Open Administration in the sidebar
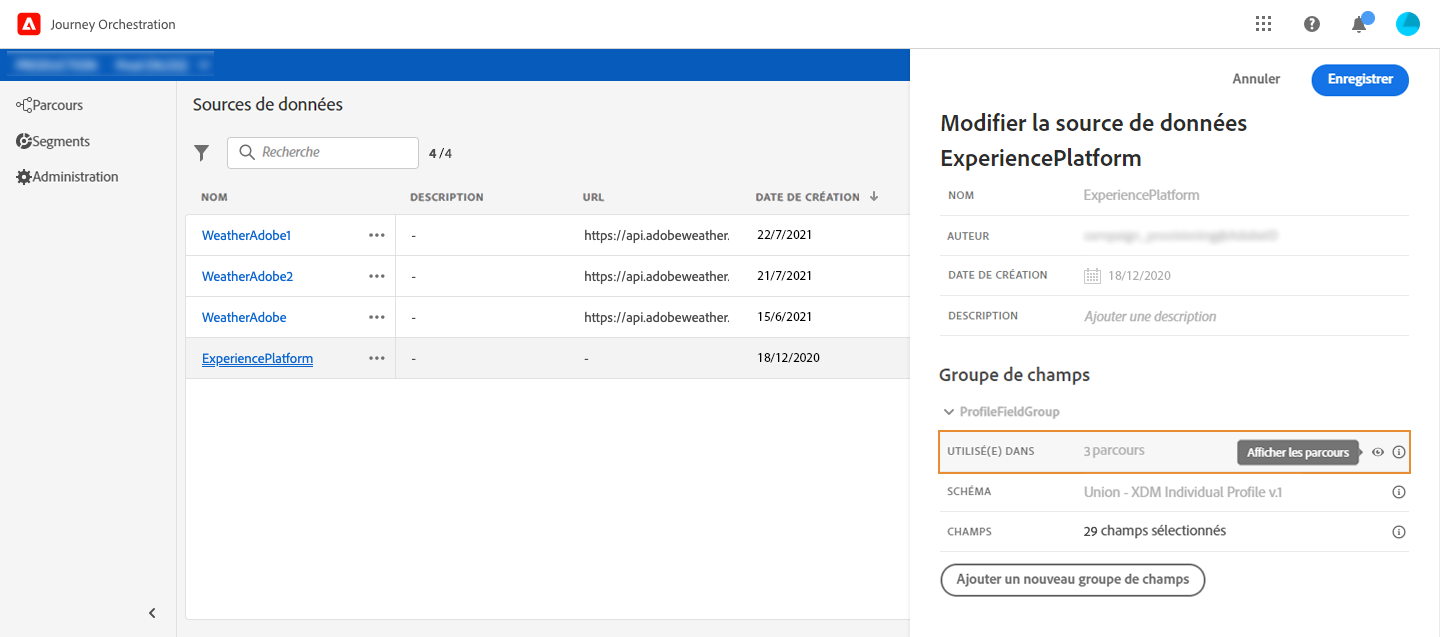 (67, 177)
